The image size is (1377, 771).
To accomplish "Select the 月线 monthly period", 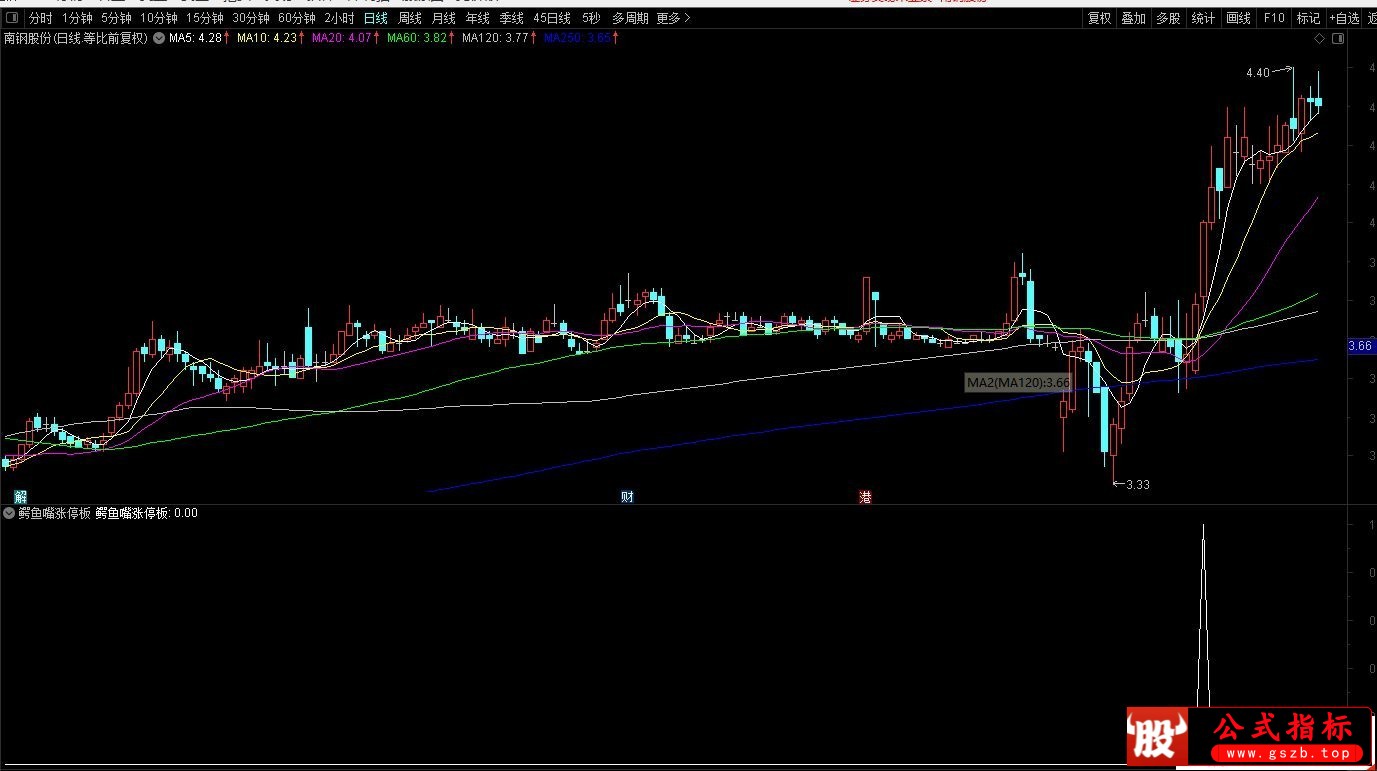I will pyautogui.click(x=444, y=18).
